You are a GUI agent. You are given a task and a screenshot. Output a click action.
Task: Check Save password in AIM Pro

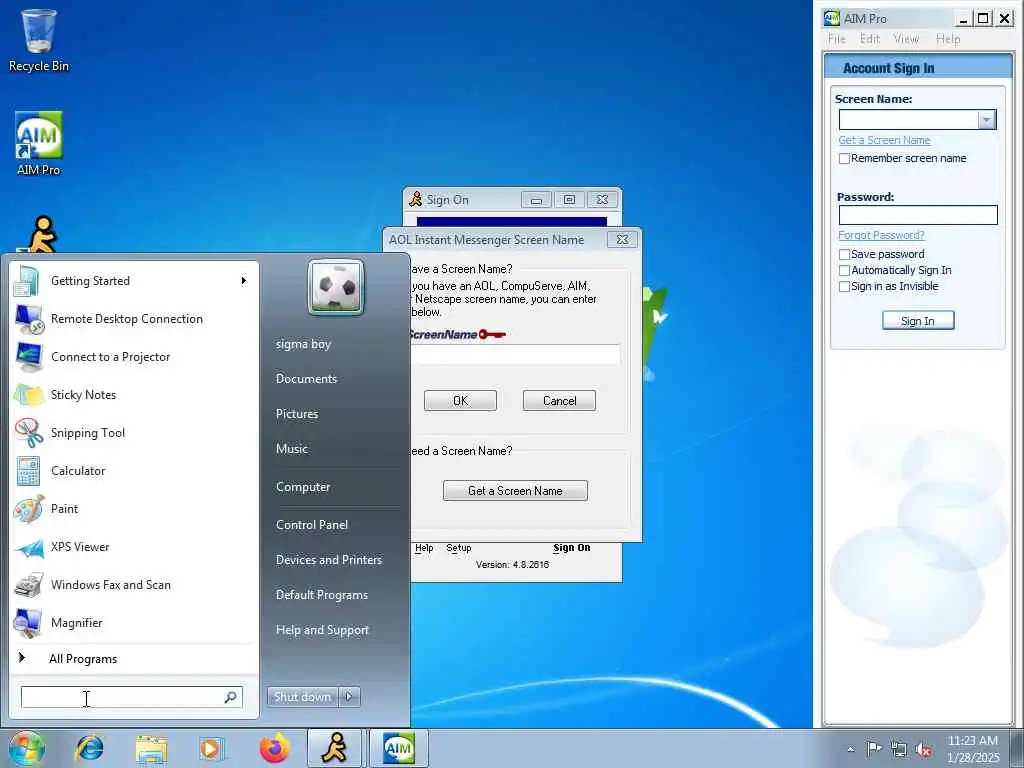(x=844, y=254)
